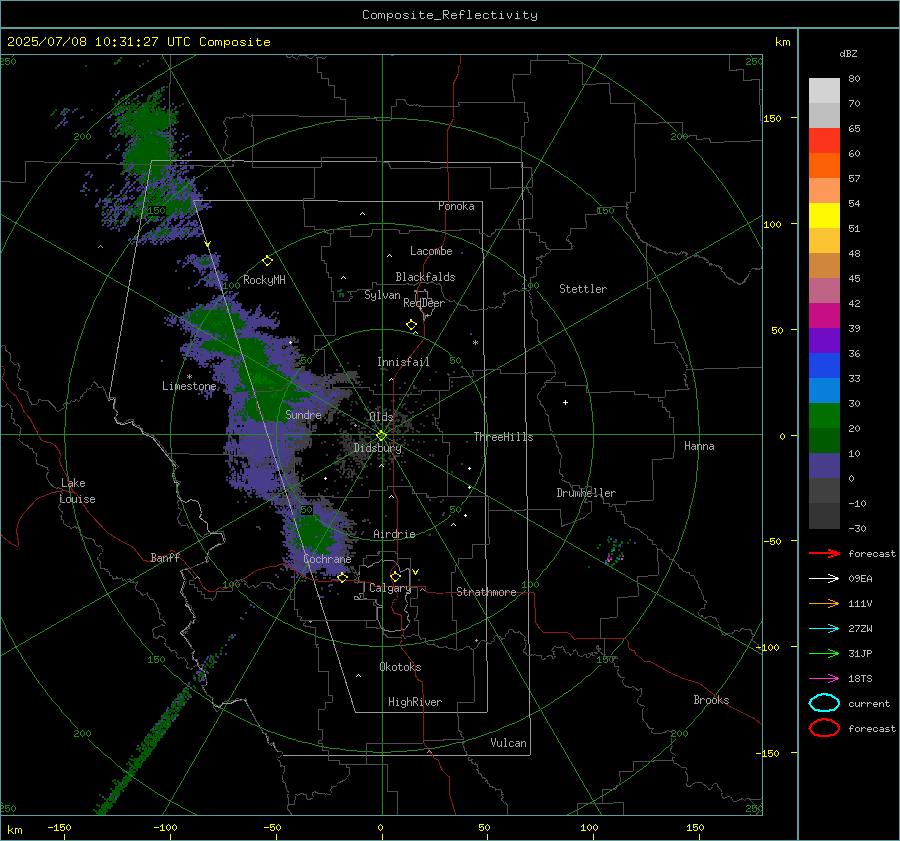Select the yellow 51–54 dBZ color swatch
The height and width of the screenshot is (841, 900).
(824, 216)
